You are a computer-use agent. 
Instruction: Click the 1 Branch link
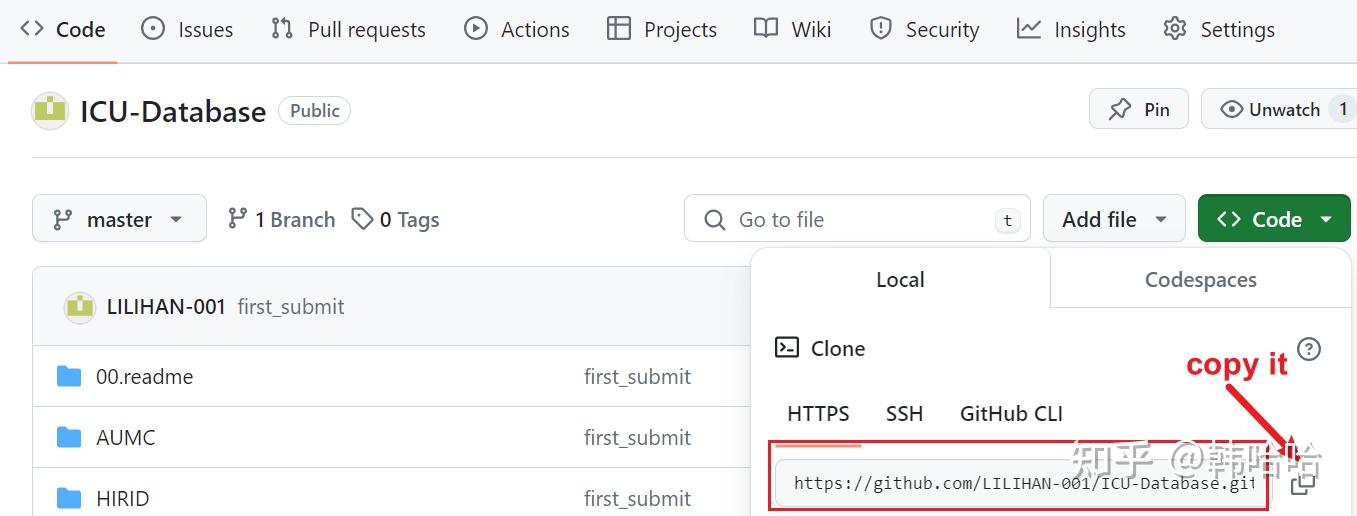click(282, 219)
